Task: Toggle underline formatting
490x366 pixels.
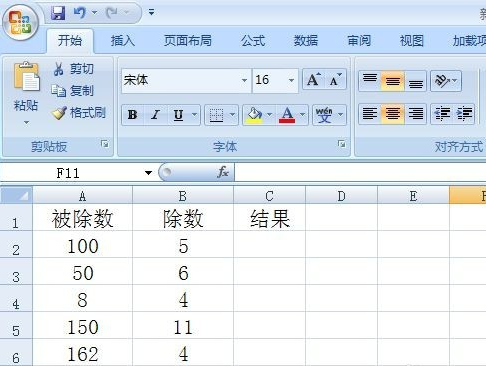Action: [x=178, y=115]
